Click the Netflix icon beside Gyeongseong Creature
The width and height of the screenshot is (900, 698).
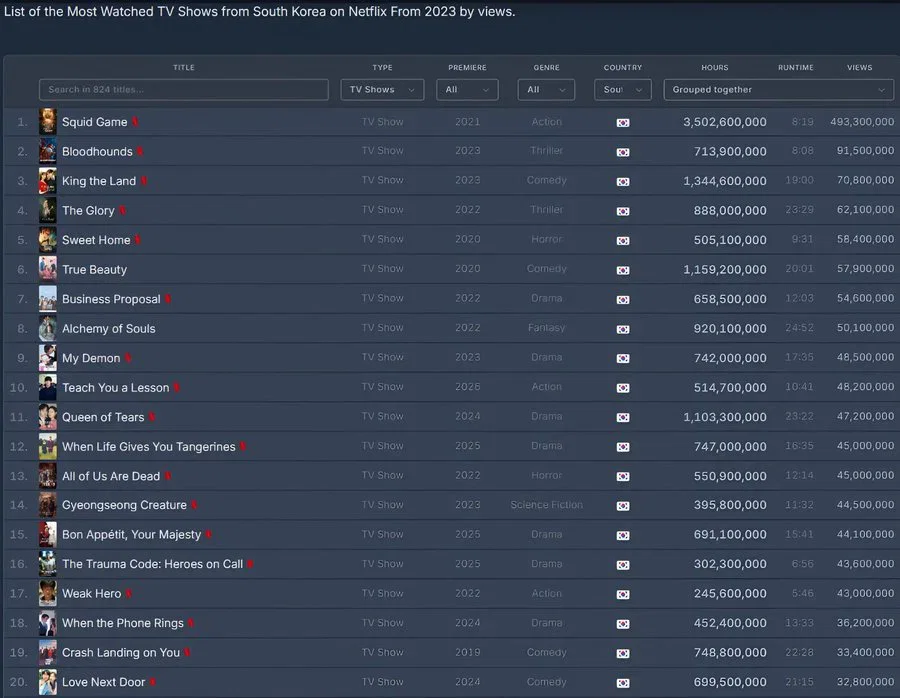tap(194, 505)
